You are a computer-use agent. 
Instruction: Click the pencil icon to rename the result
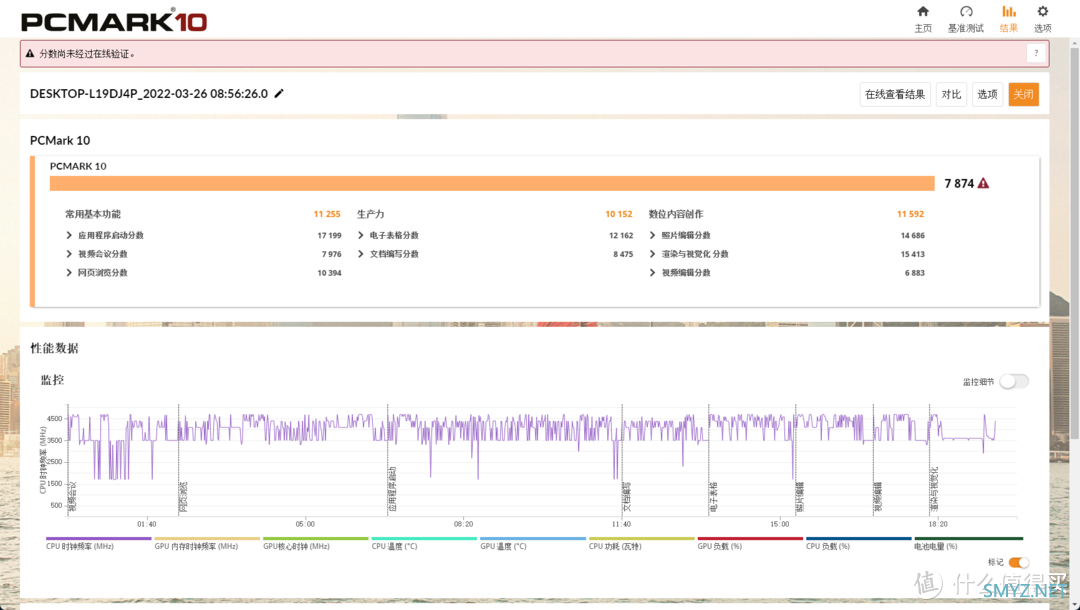pyautogui.click(x=279, y=94)
